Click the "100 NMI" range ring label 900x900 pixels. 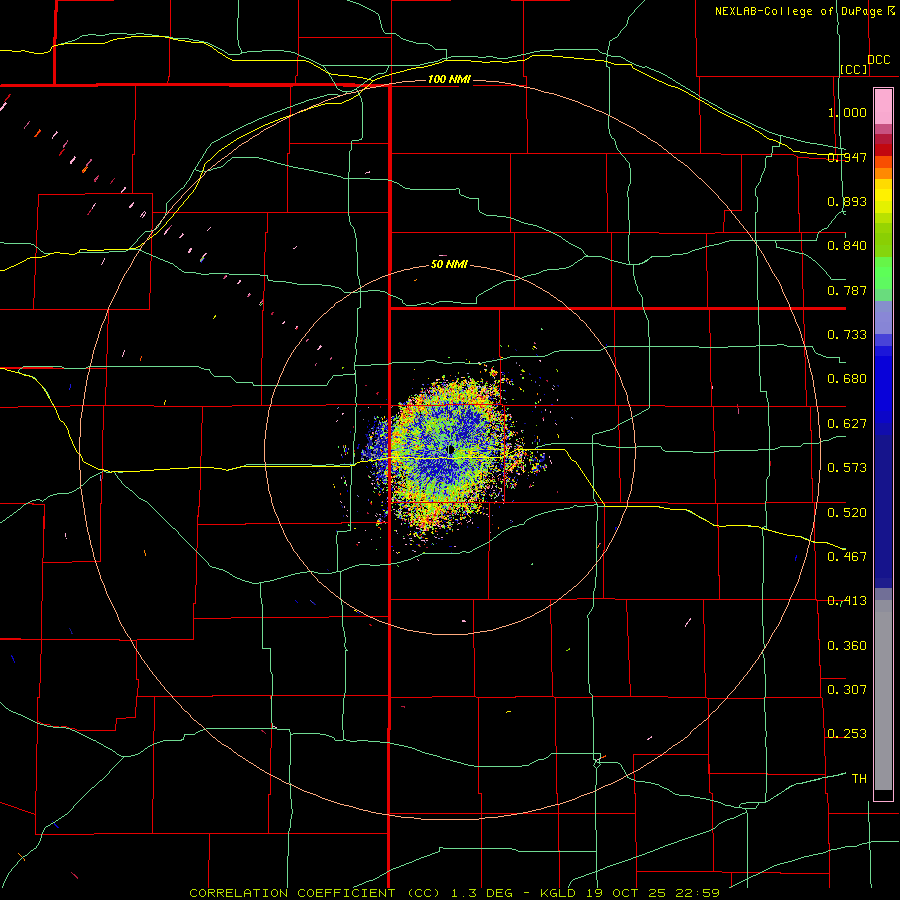coord(449,79)
